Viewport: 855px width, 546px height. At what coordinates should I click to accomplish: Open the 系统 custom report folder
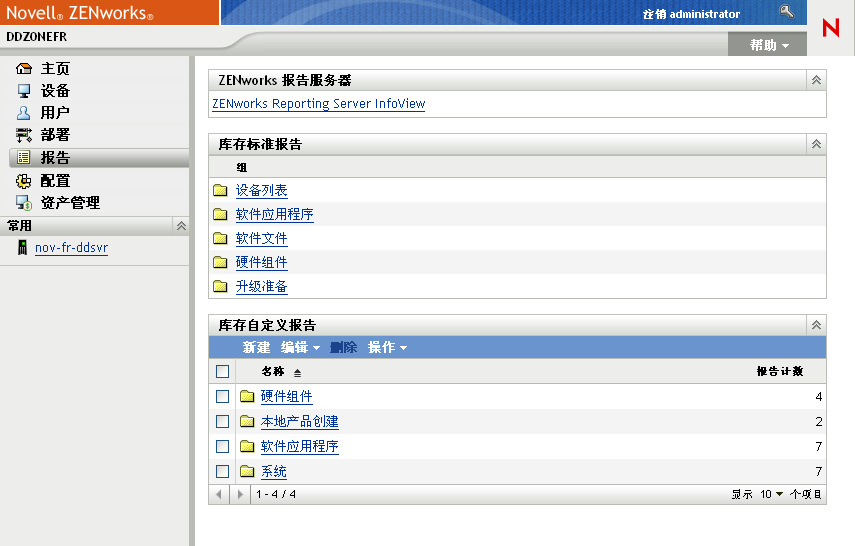(x=274, y=471)
